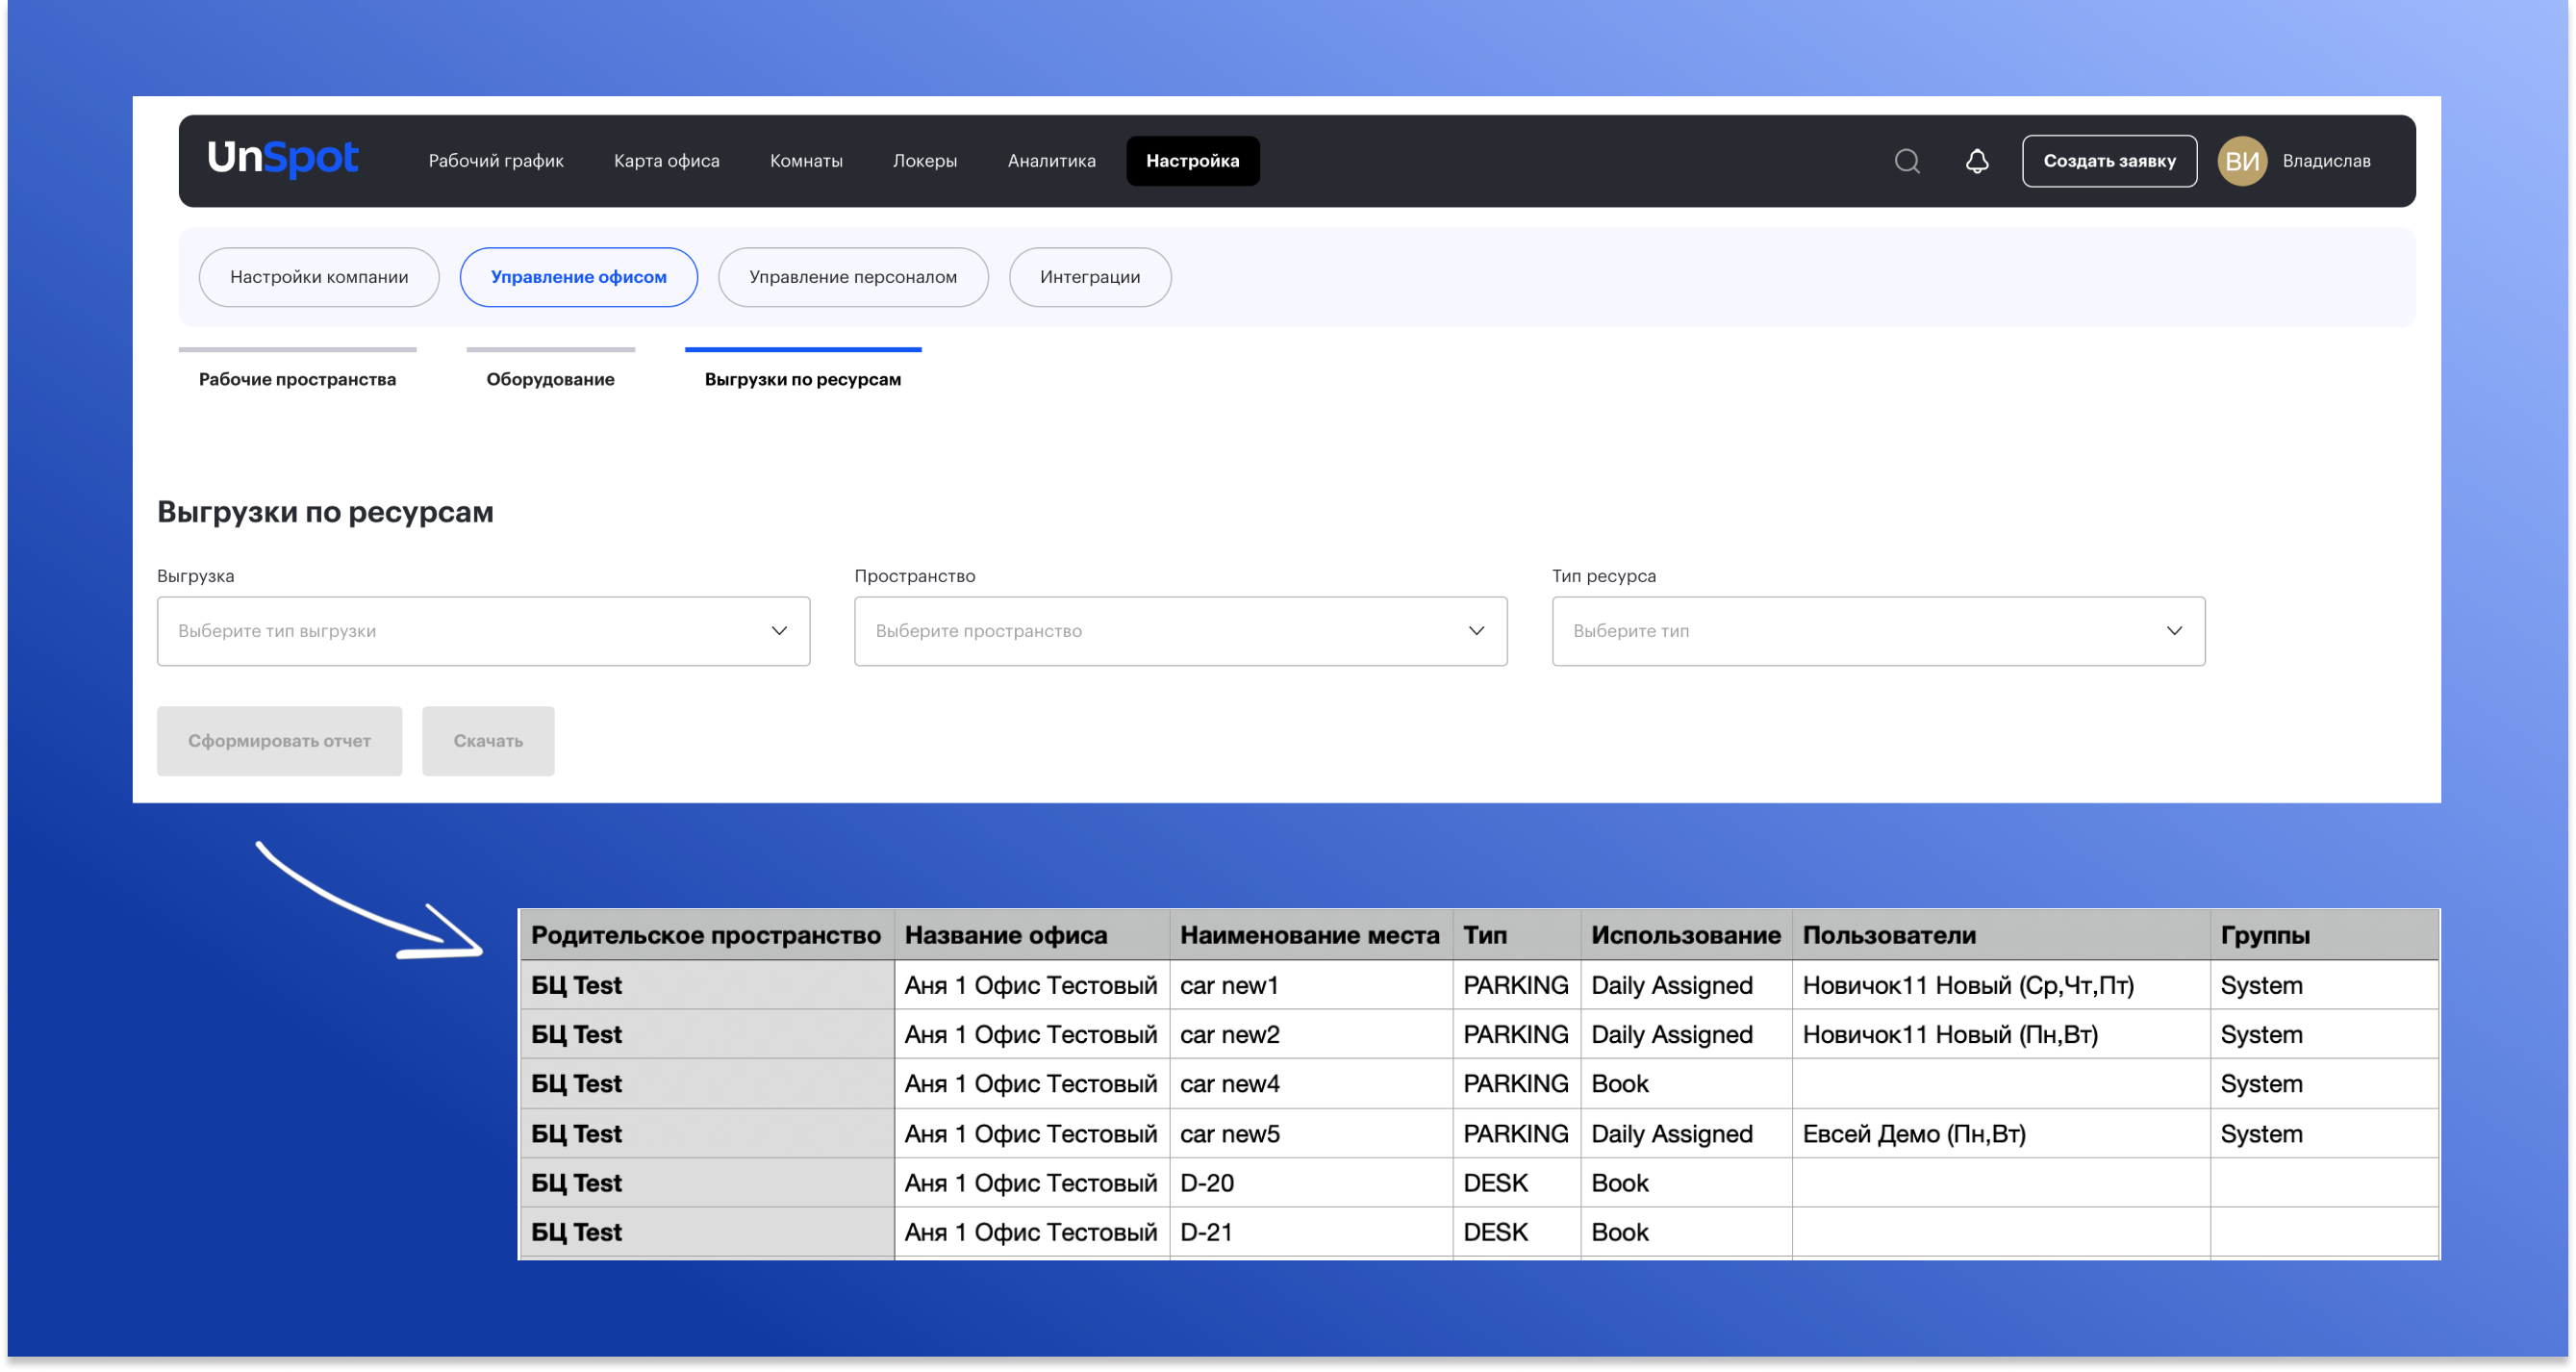Open notifications bell icon
Image resolution: width=2576 pixels, height=1372 pixels.
pyautogui.click(x=1976, y=161)
